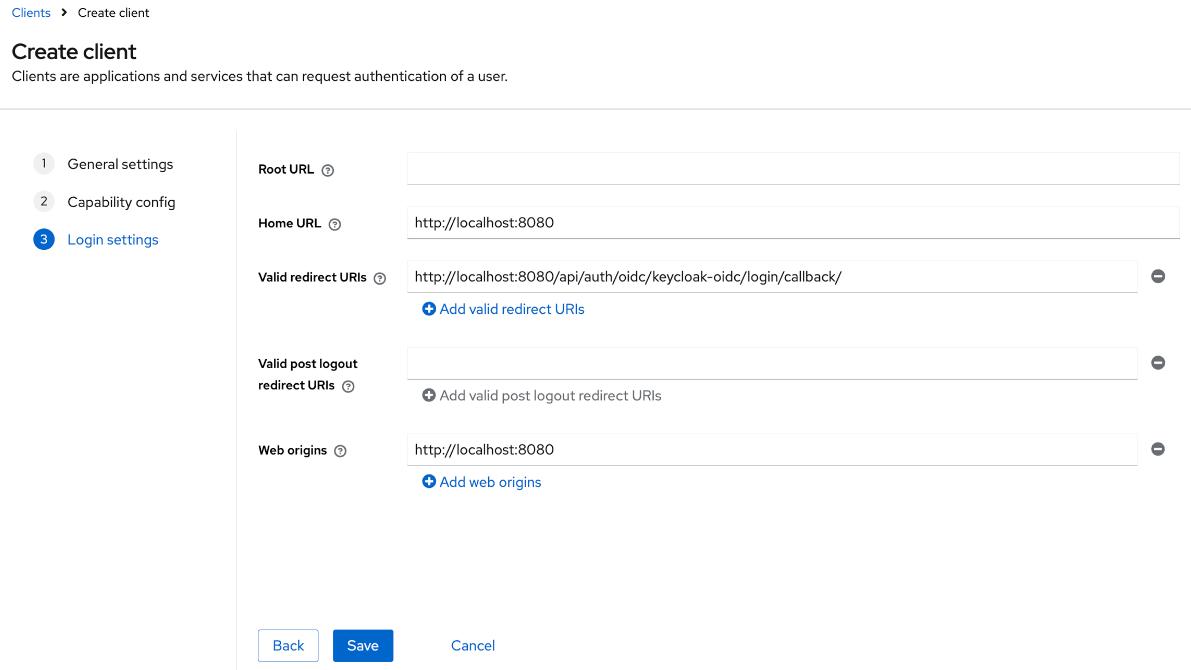Show help for Valid post logout redirect URIs
The image size is (1191, 670).
[x=348, y=387]
